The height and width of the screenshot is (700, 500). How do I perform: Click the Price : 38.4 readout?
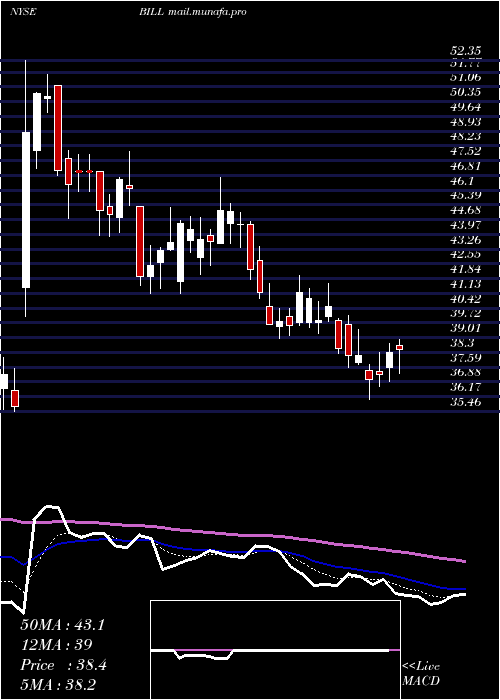point(63,665)
